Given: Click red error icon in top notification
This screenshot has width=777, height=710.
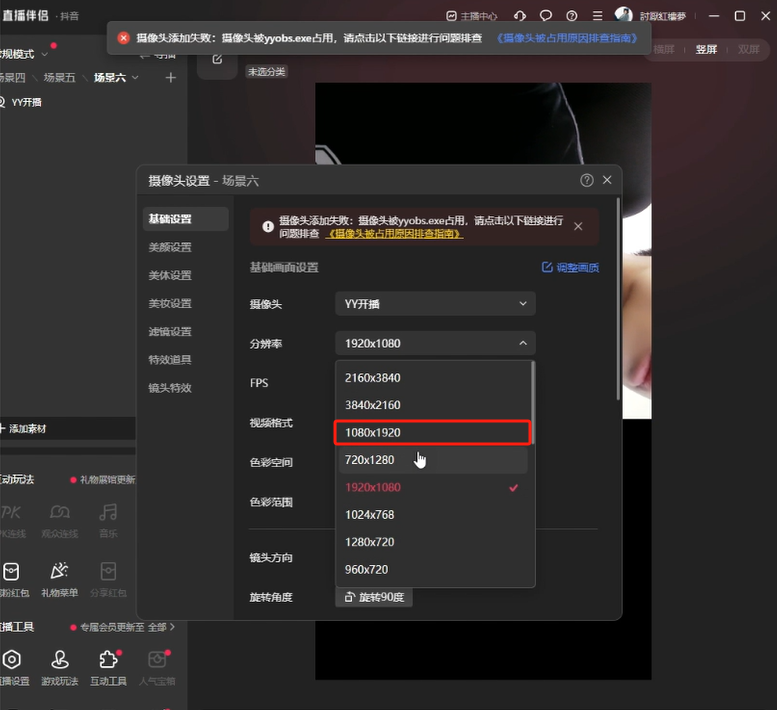Looking at the screenshot, I should (x=123, y=38).
